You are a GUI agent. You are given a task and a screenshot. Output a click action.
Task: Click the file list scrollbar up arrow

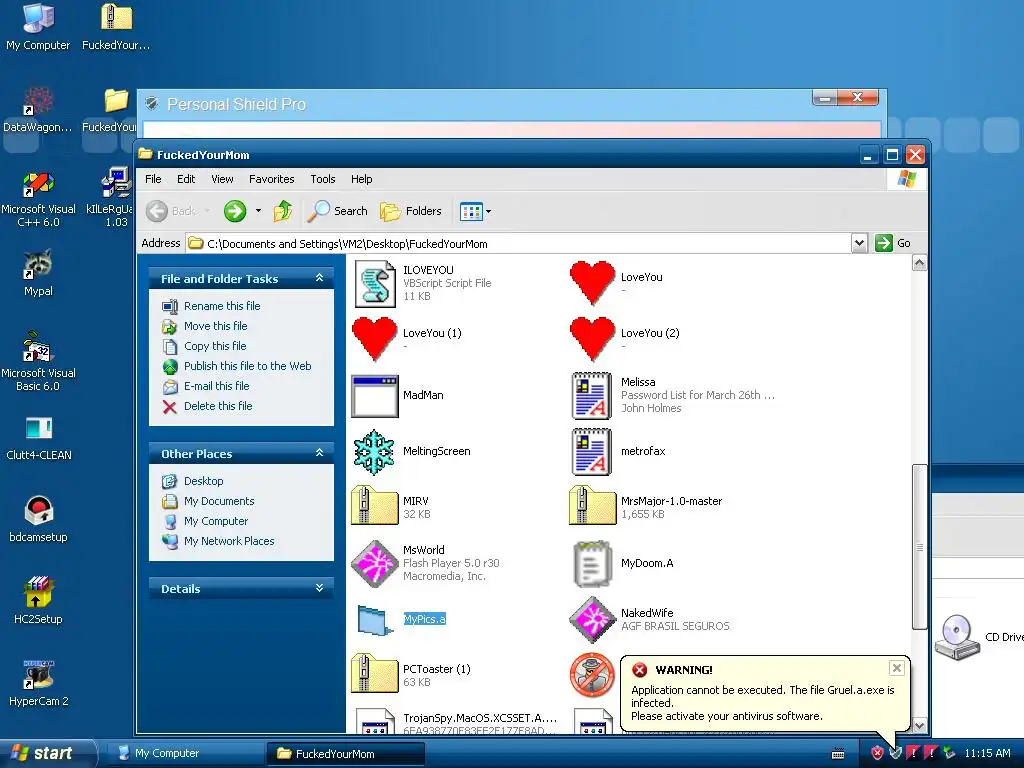(920, 263)
